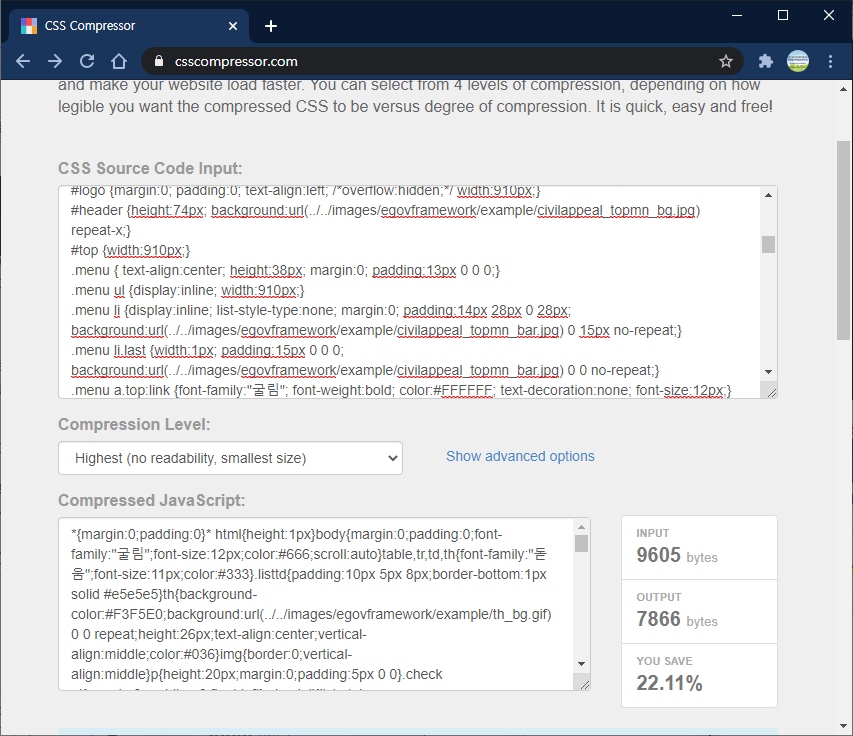Click the output textarea scroll-down arrow
The height and width of the screenshot is (736, 853).
click(581, 664)
